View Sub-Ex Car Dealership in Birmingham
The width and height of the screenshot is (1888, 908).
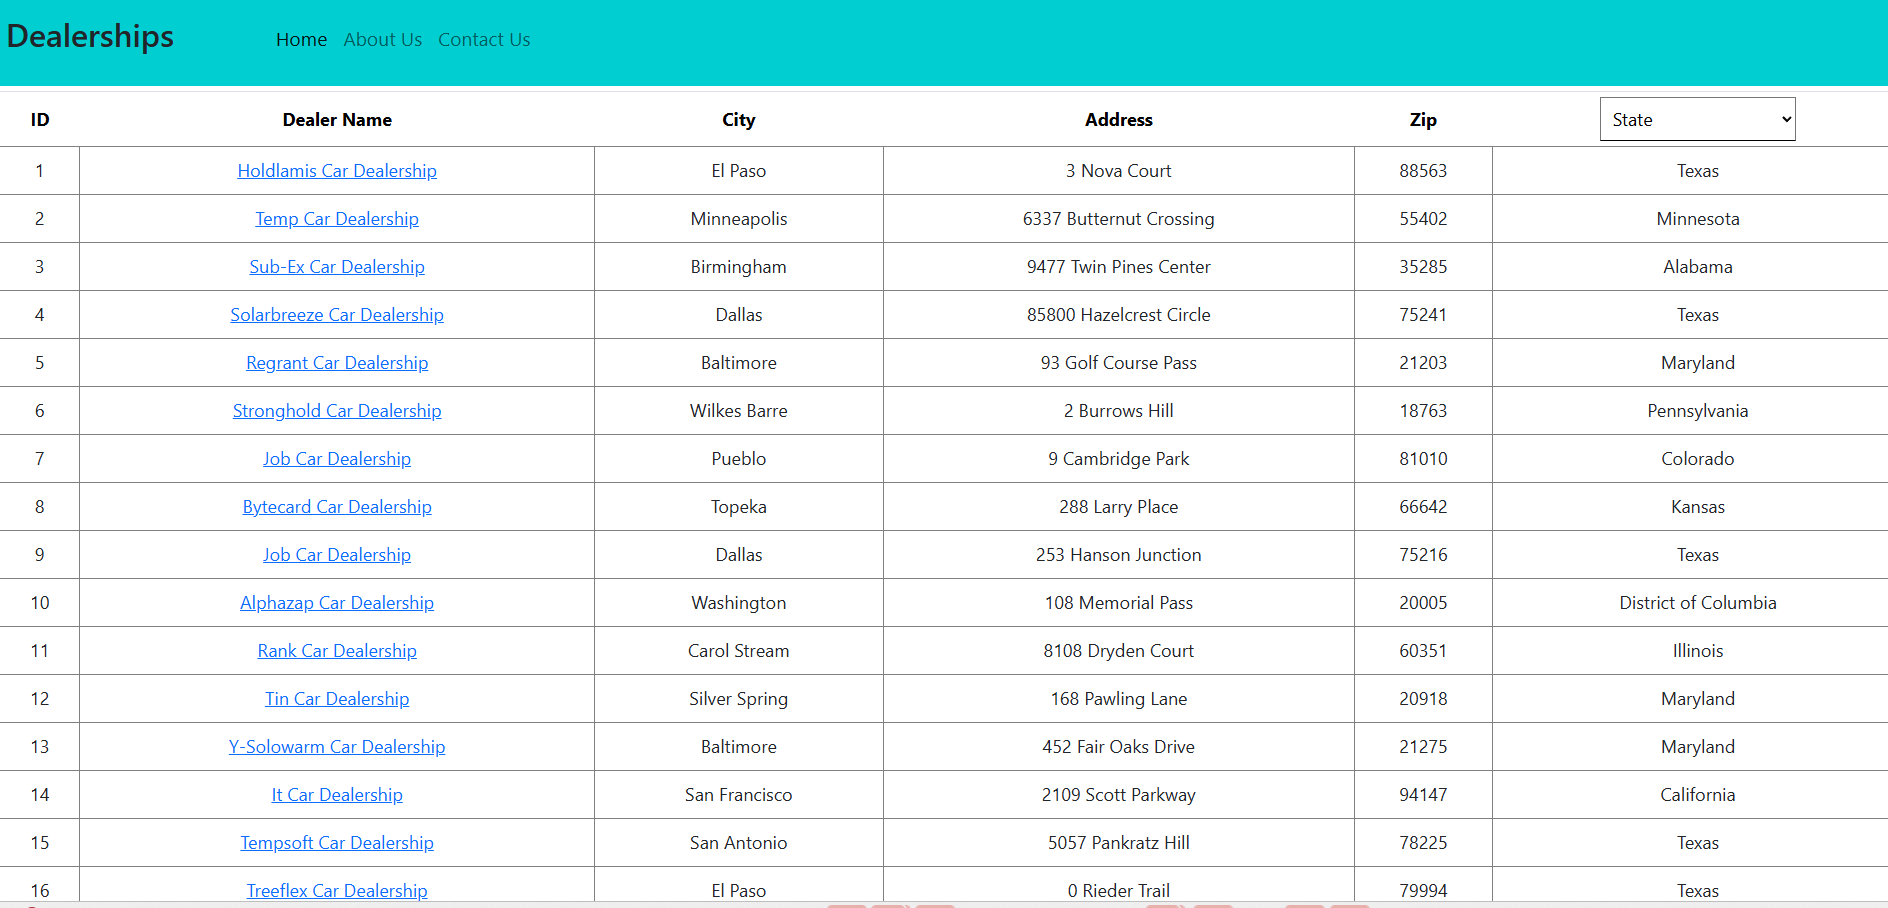(337, 267)
